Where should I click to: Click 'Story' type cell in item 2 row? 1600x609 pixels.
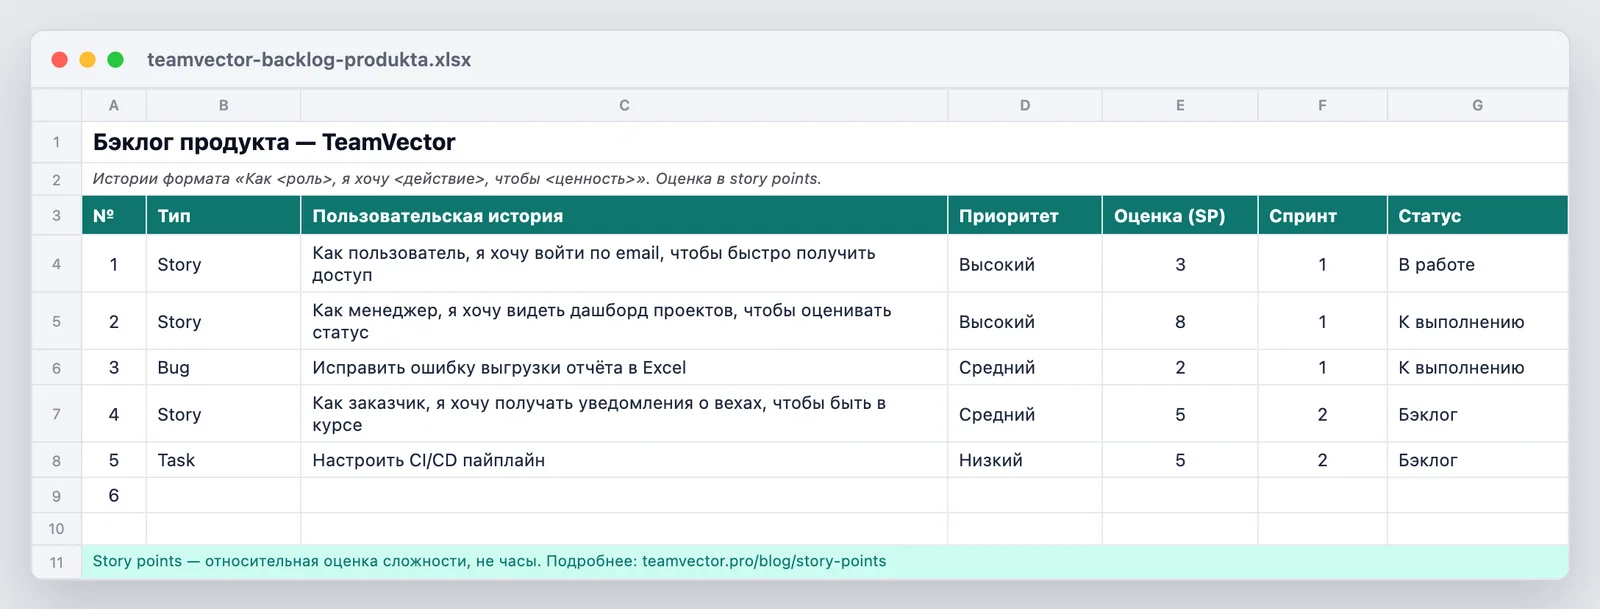(x=224, y=321)
